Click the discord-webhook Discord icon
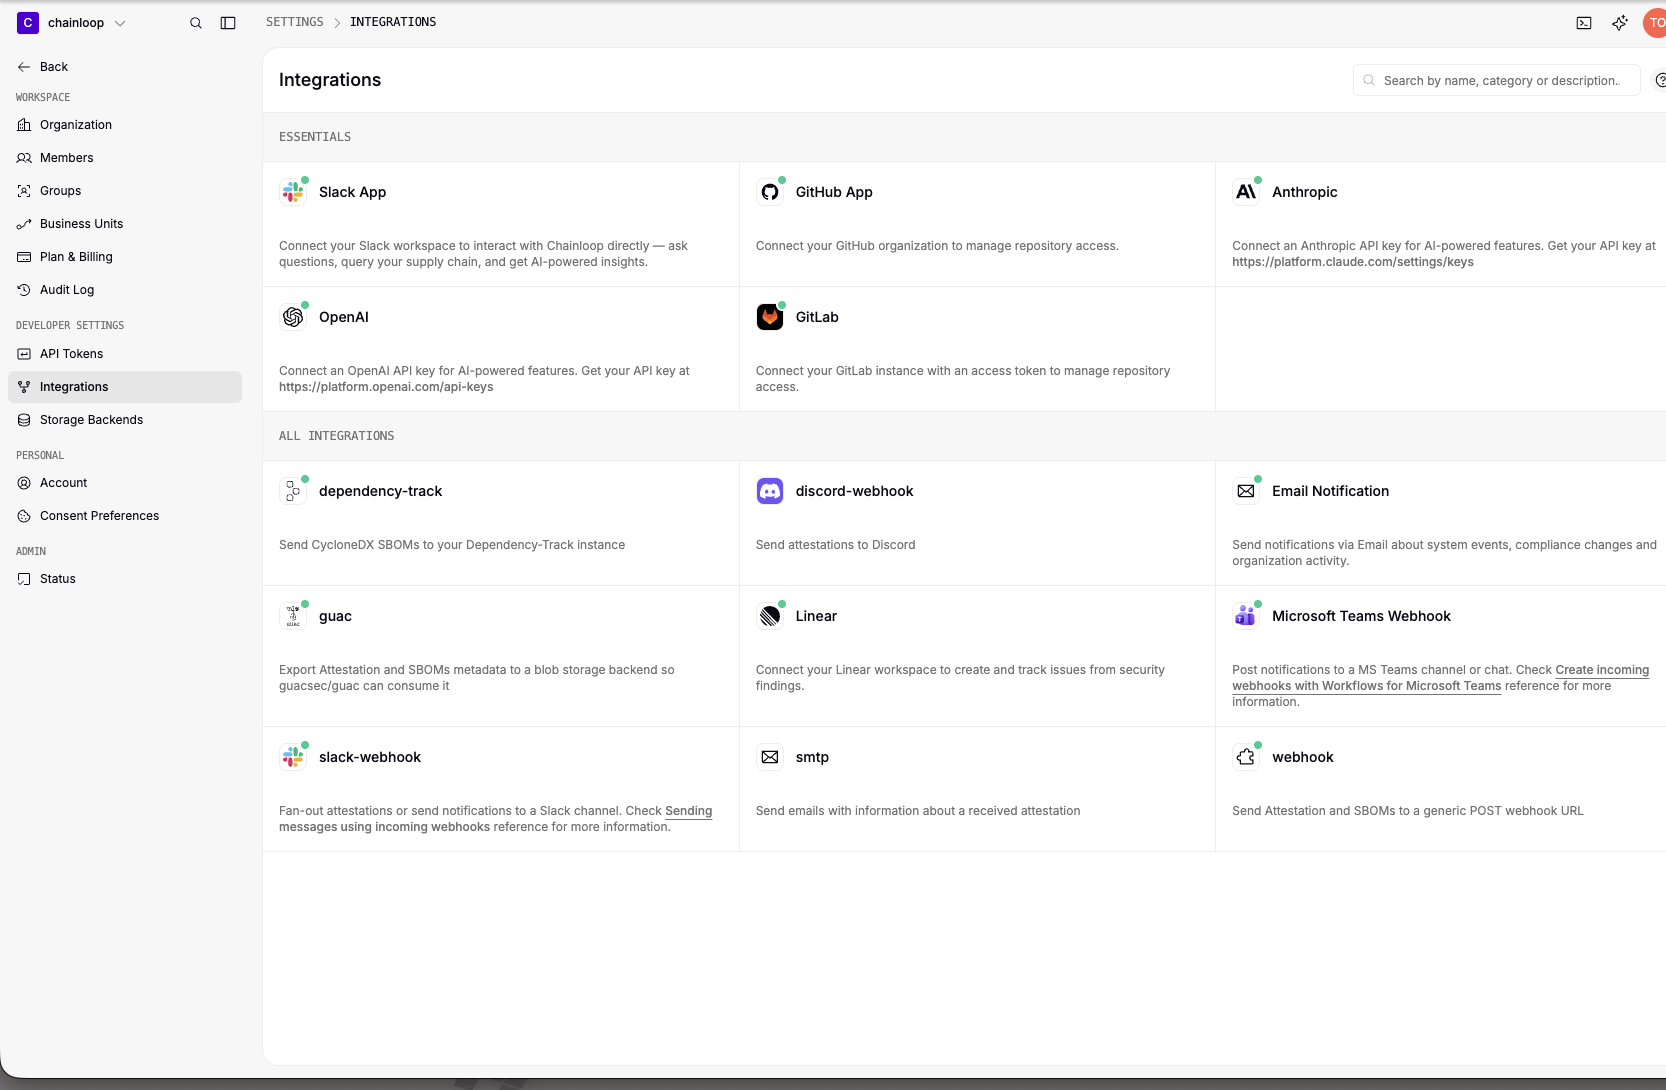This screenshot has width=1666, height=1090. click(x=770, y=491)
